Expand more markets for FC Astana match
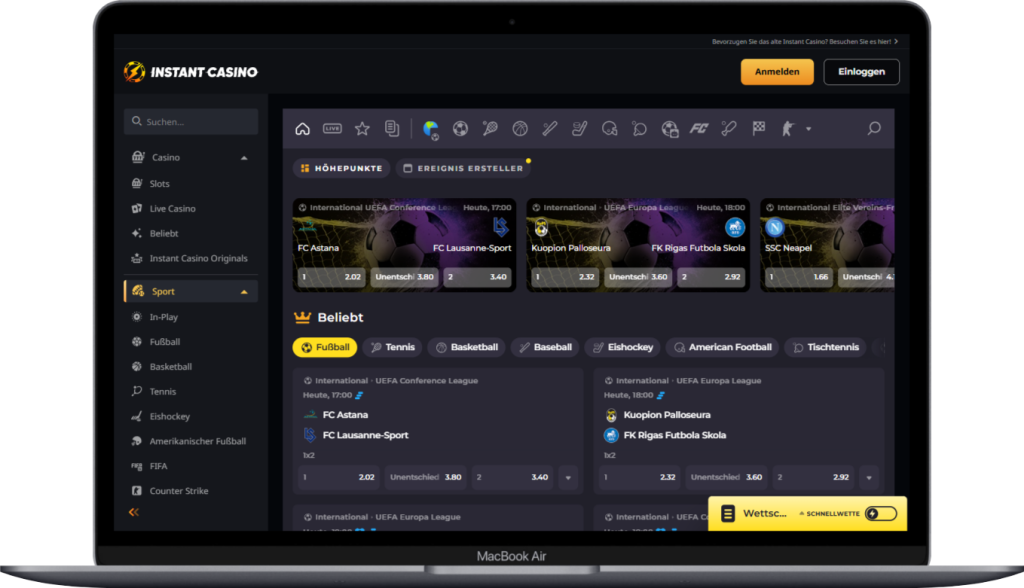The height and width of the screenshot is (588, 1024). coord(568,478)
